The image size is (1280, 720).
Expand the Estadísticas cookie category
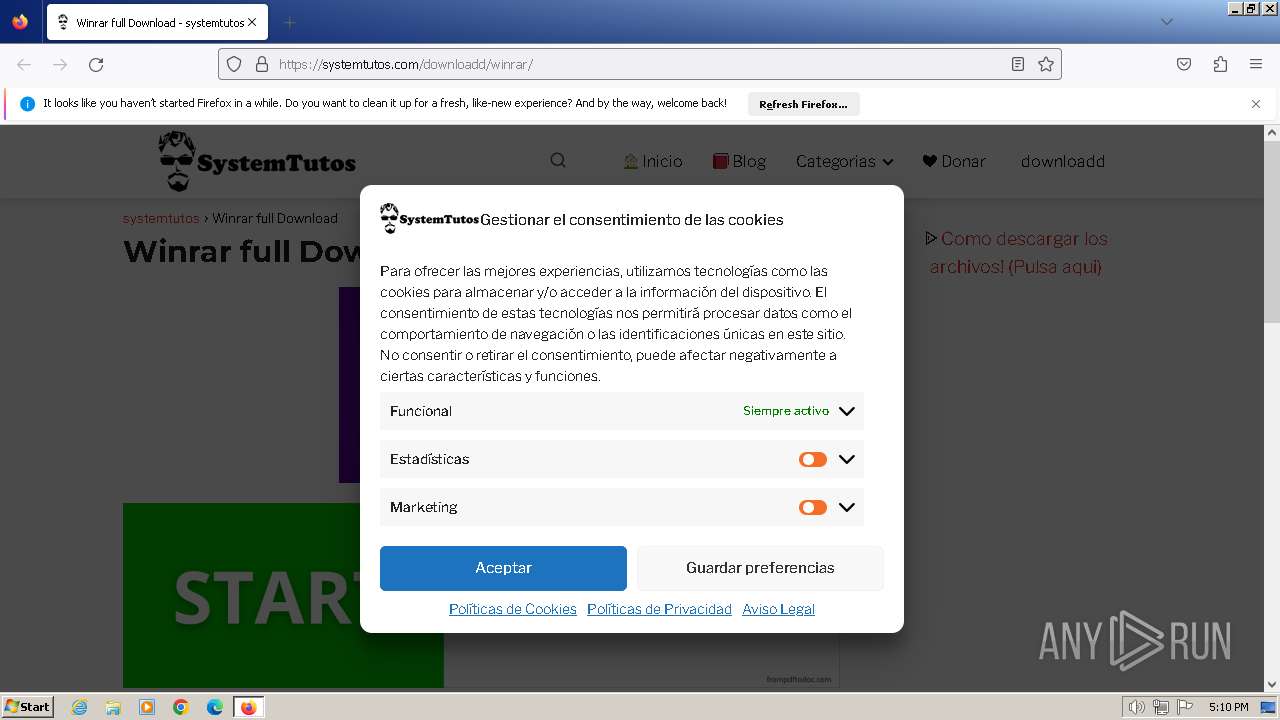pos(847,459)
